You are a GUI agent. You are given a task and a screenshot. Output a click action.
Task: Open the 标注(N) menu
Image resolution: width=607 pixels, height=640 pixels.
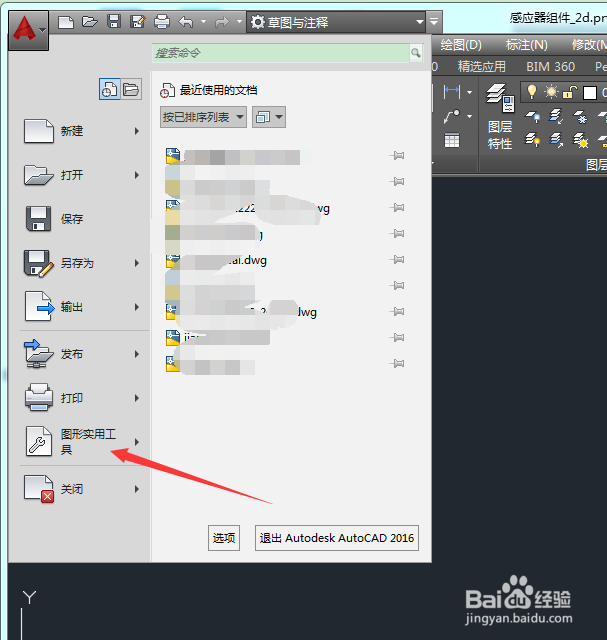527,45
